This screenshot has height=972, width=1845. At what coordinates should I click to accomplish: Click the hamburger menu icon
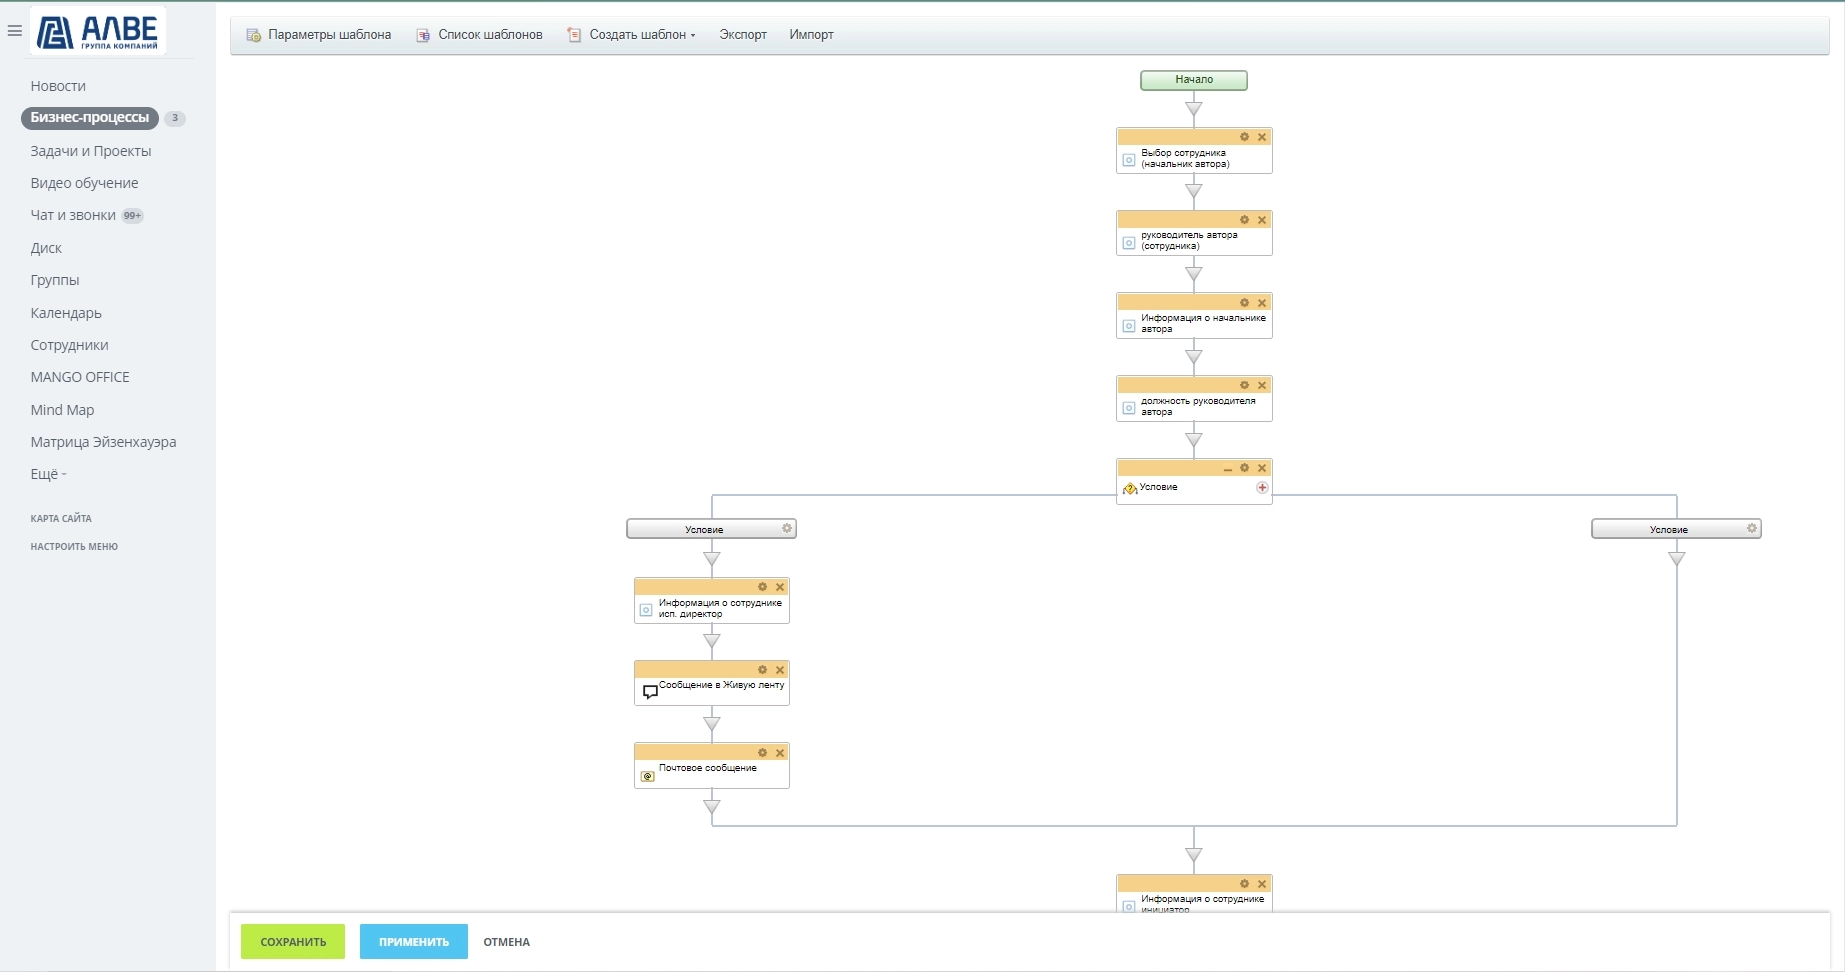[15, 31]
